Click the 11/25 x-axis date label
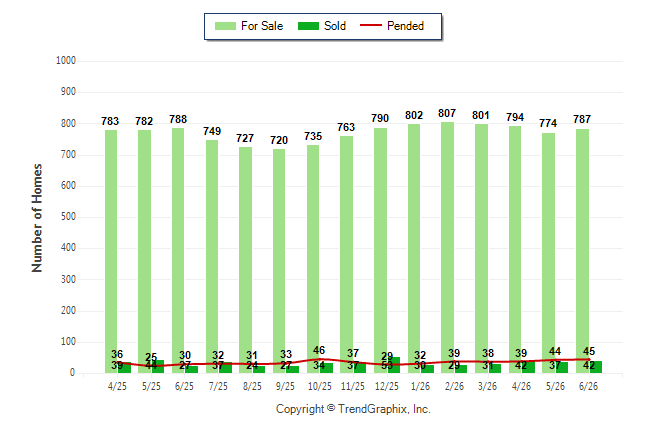 pos(353,386)
